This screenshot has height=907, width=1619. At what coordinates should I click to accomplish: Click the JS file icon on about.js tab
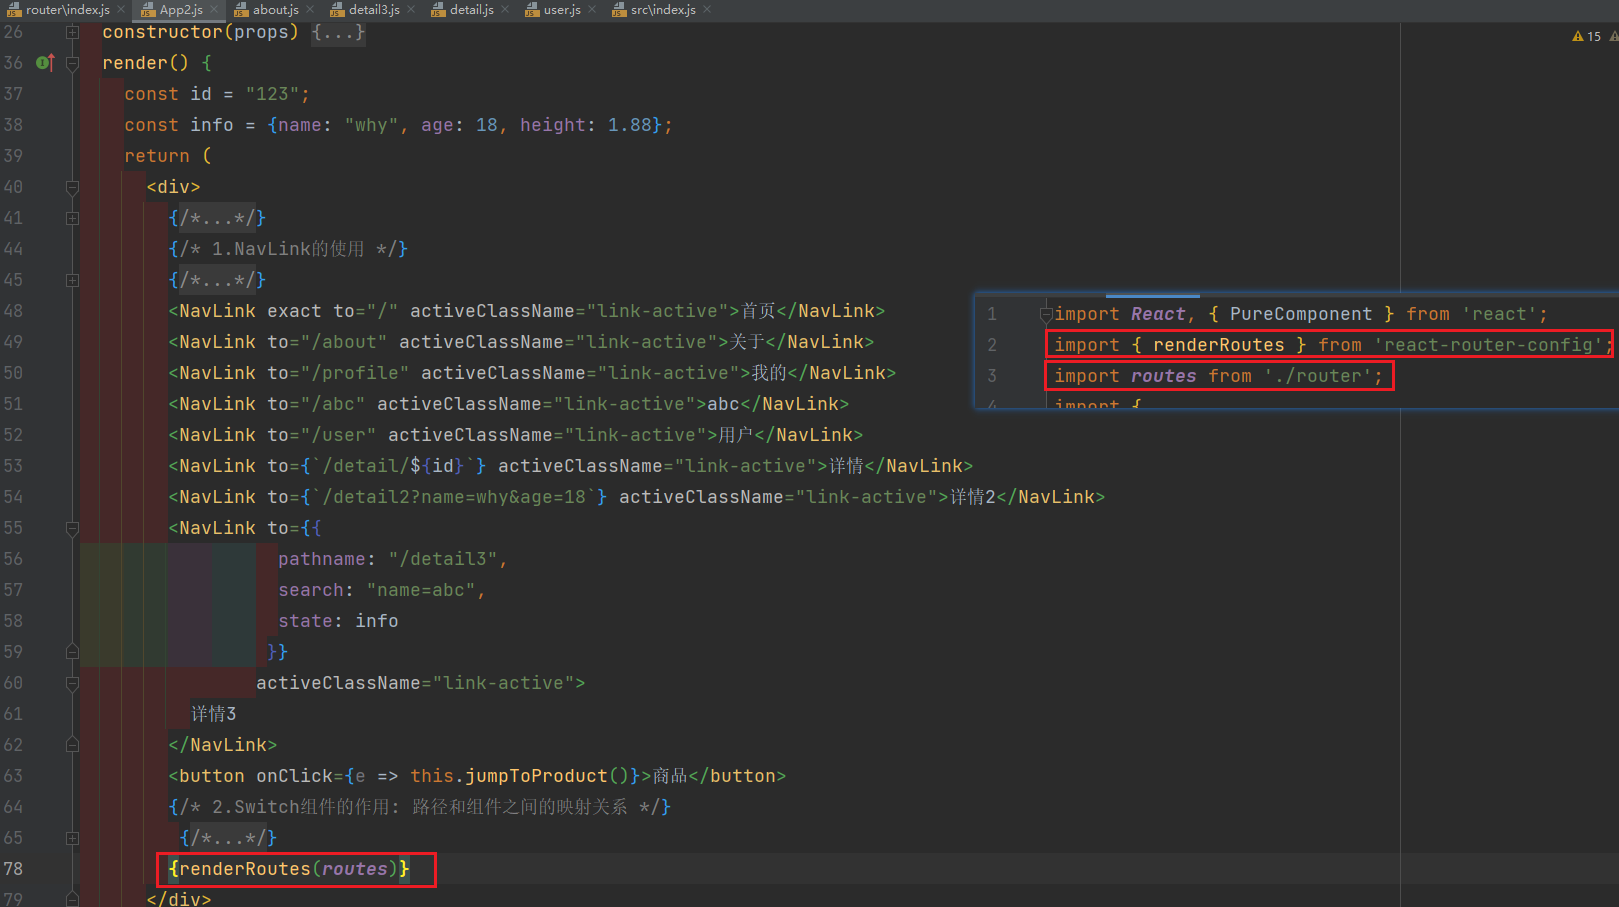[x=241, y=10]
